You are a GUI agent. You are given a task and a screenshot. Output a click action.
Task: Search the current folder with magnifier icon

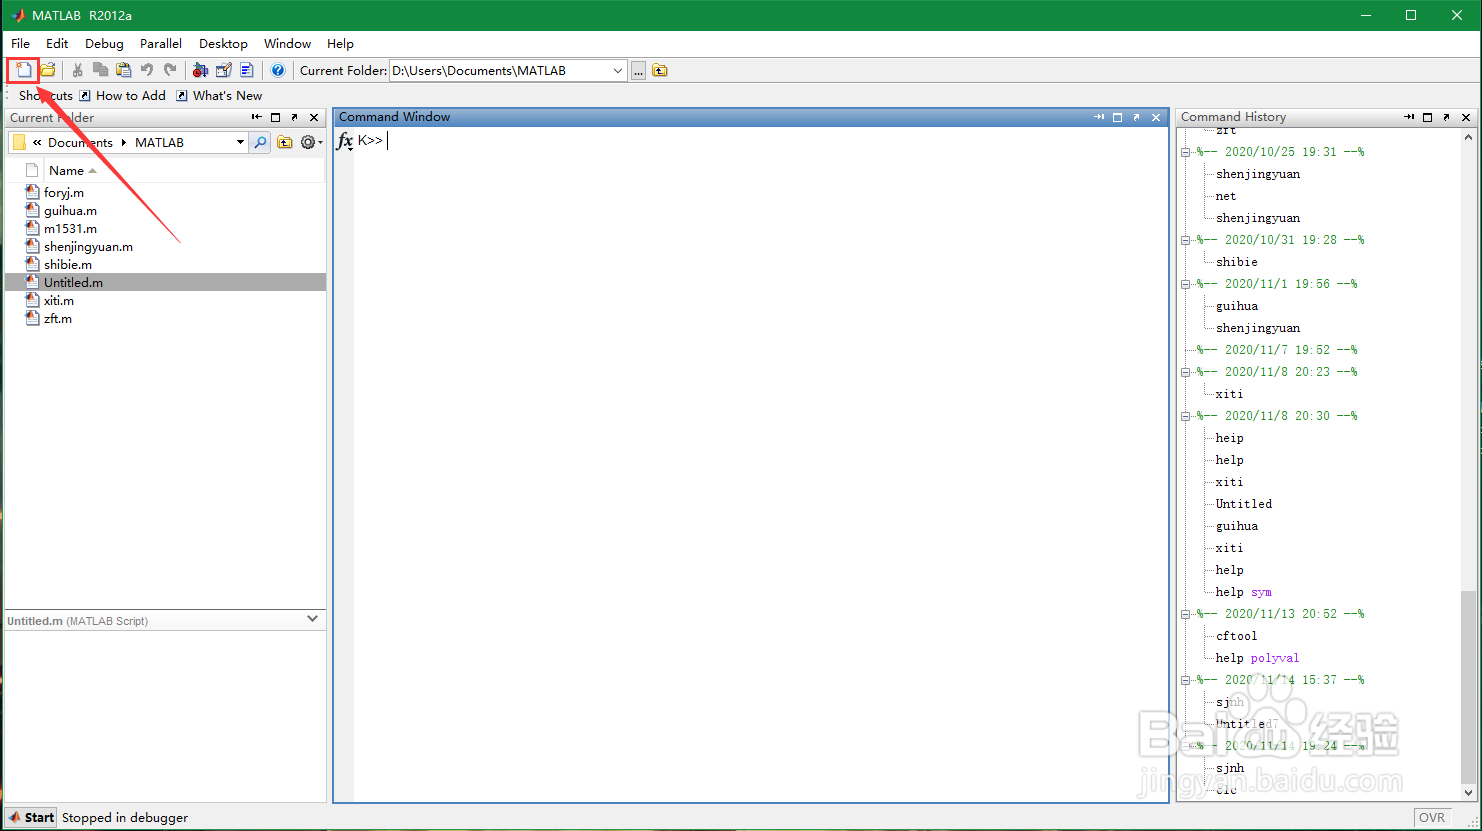(x=260, y=142)
